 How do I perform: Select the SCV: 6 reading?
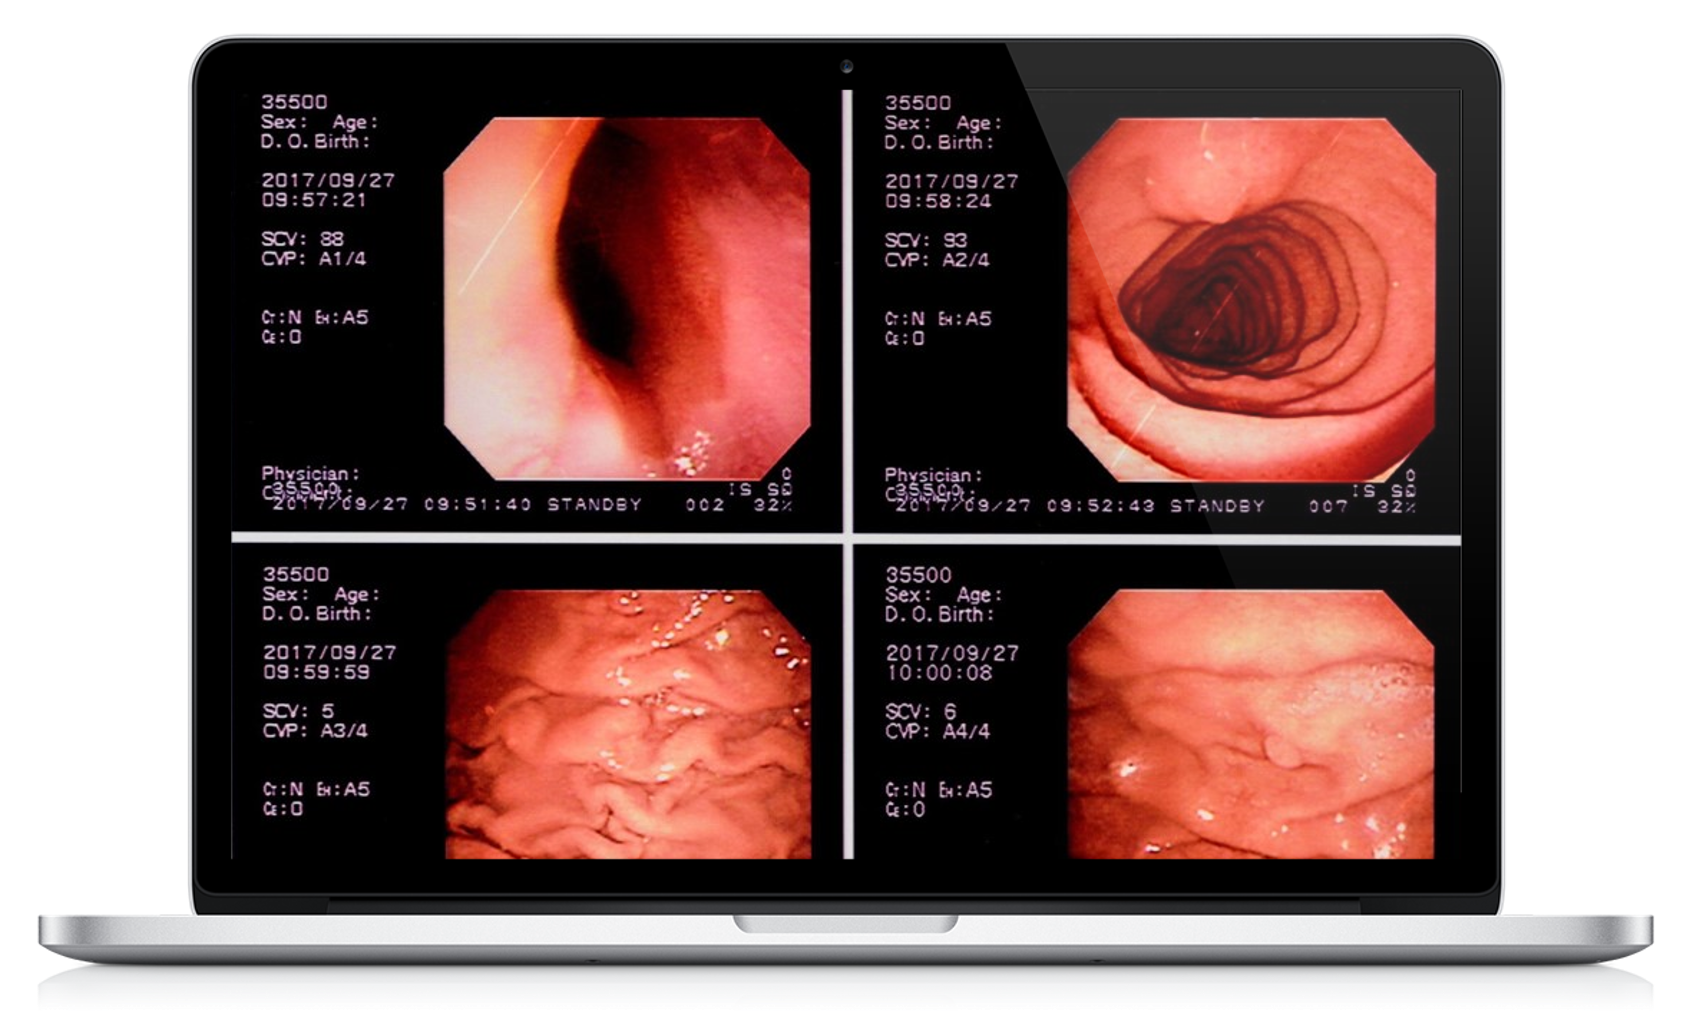click(x=921, y=712)
